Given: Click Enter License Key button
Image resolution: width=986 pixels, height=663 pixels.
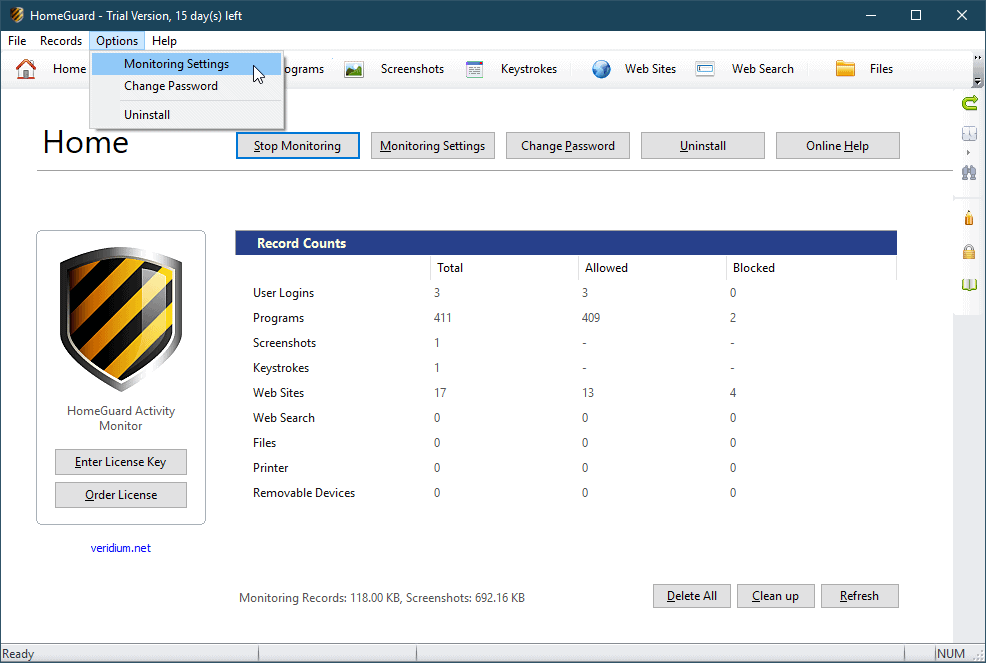Looking at the screenshot, I should point(121,462).
